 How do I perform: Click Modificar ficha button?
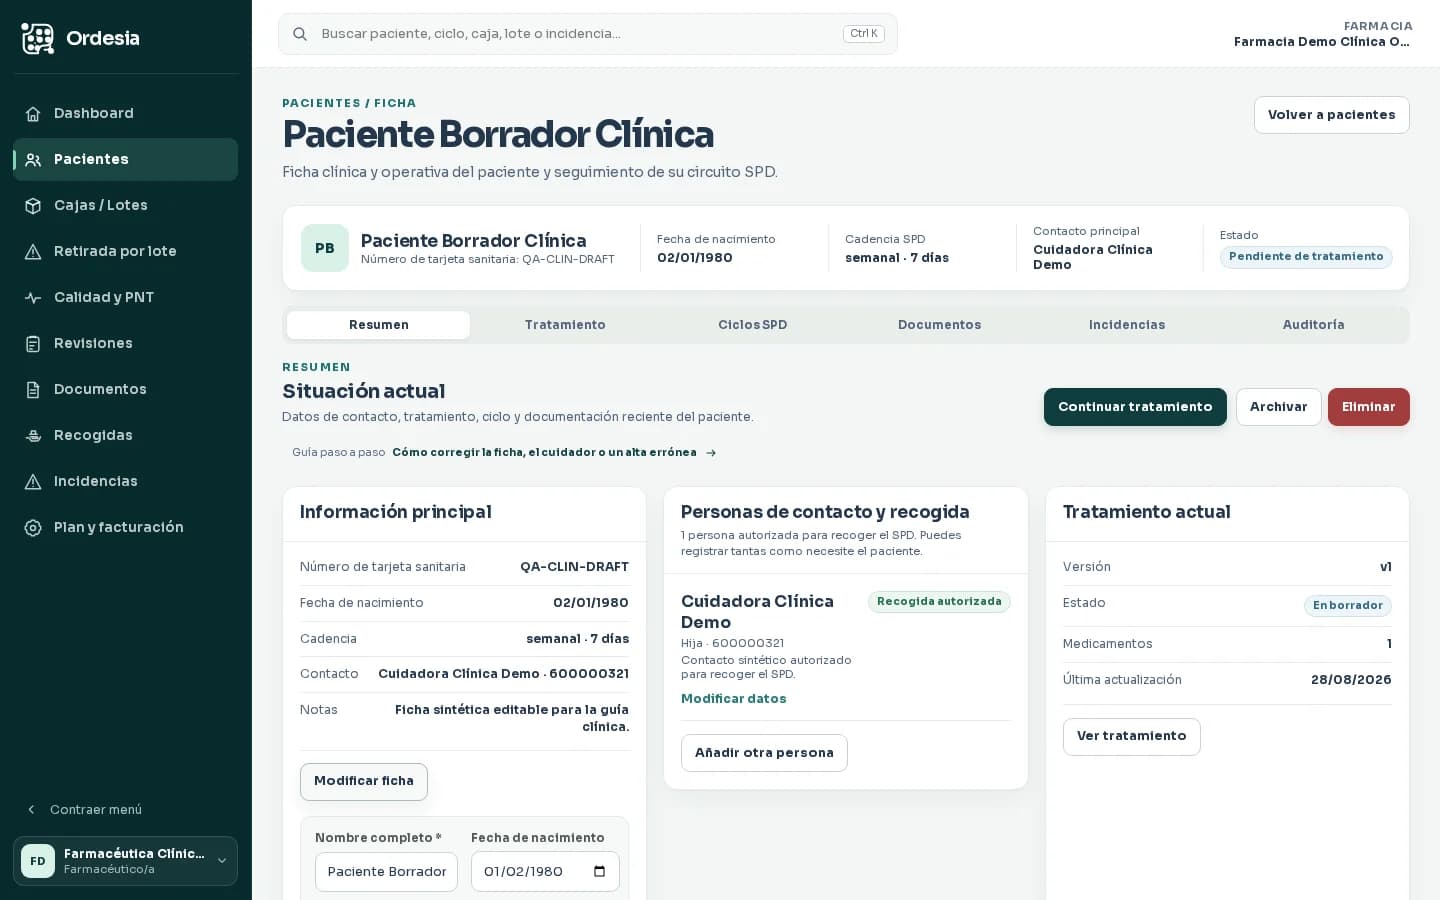(x=364, y=782)
